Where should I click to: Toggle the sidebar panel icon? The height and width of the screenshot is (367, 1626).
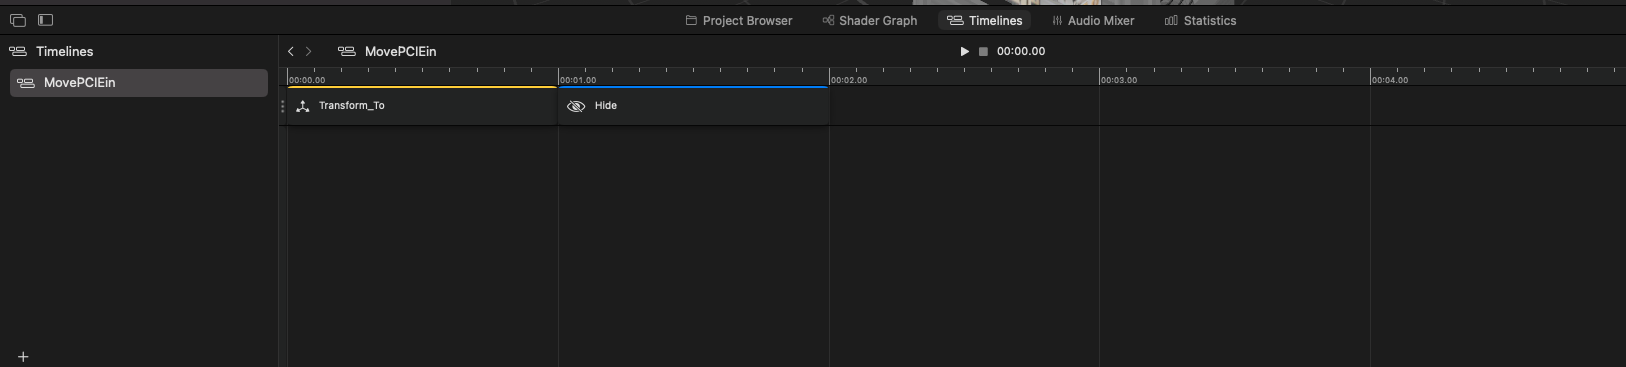[x=45, y=19]
